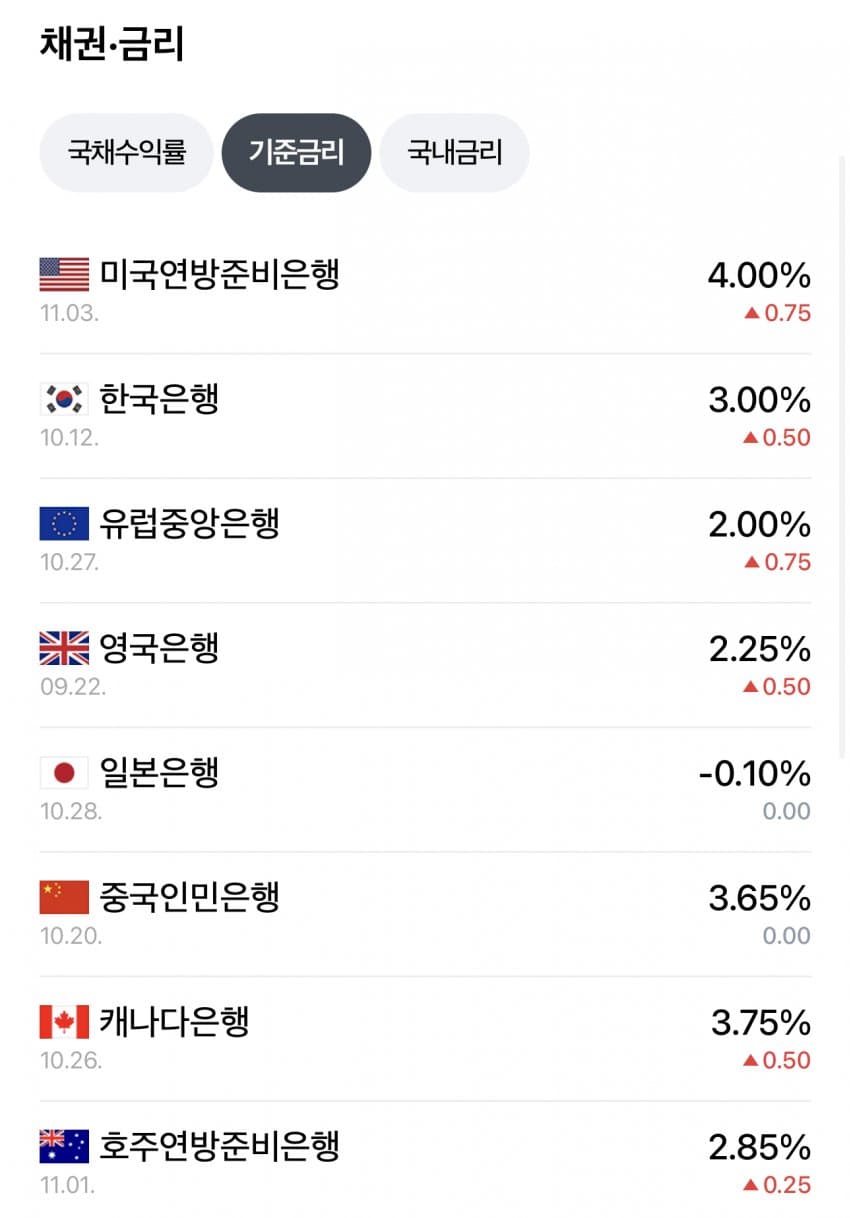
Task: Click the European Union flag icon
Action: (64, 523)
